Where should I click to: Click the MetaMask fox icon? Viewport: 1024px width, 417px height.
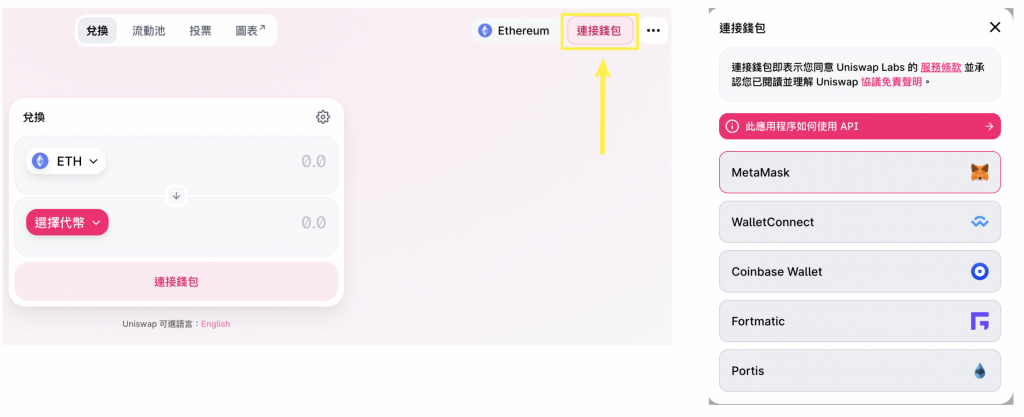tap(979, 173)
